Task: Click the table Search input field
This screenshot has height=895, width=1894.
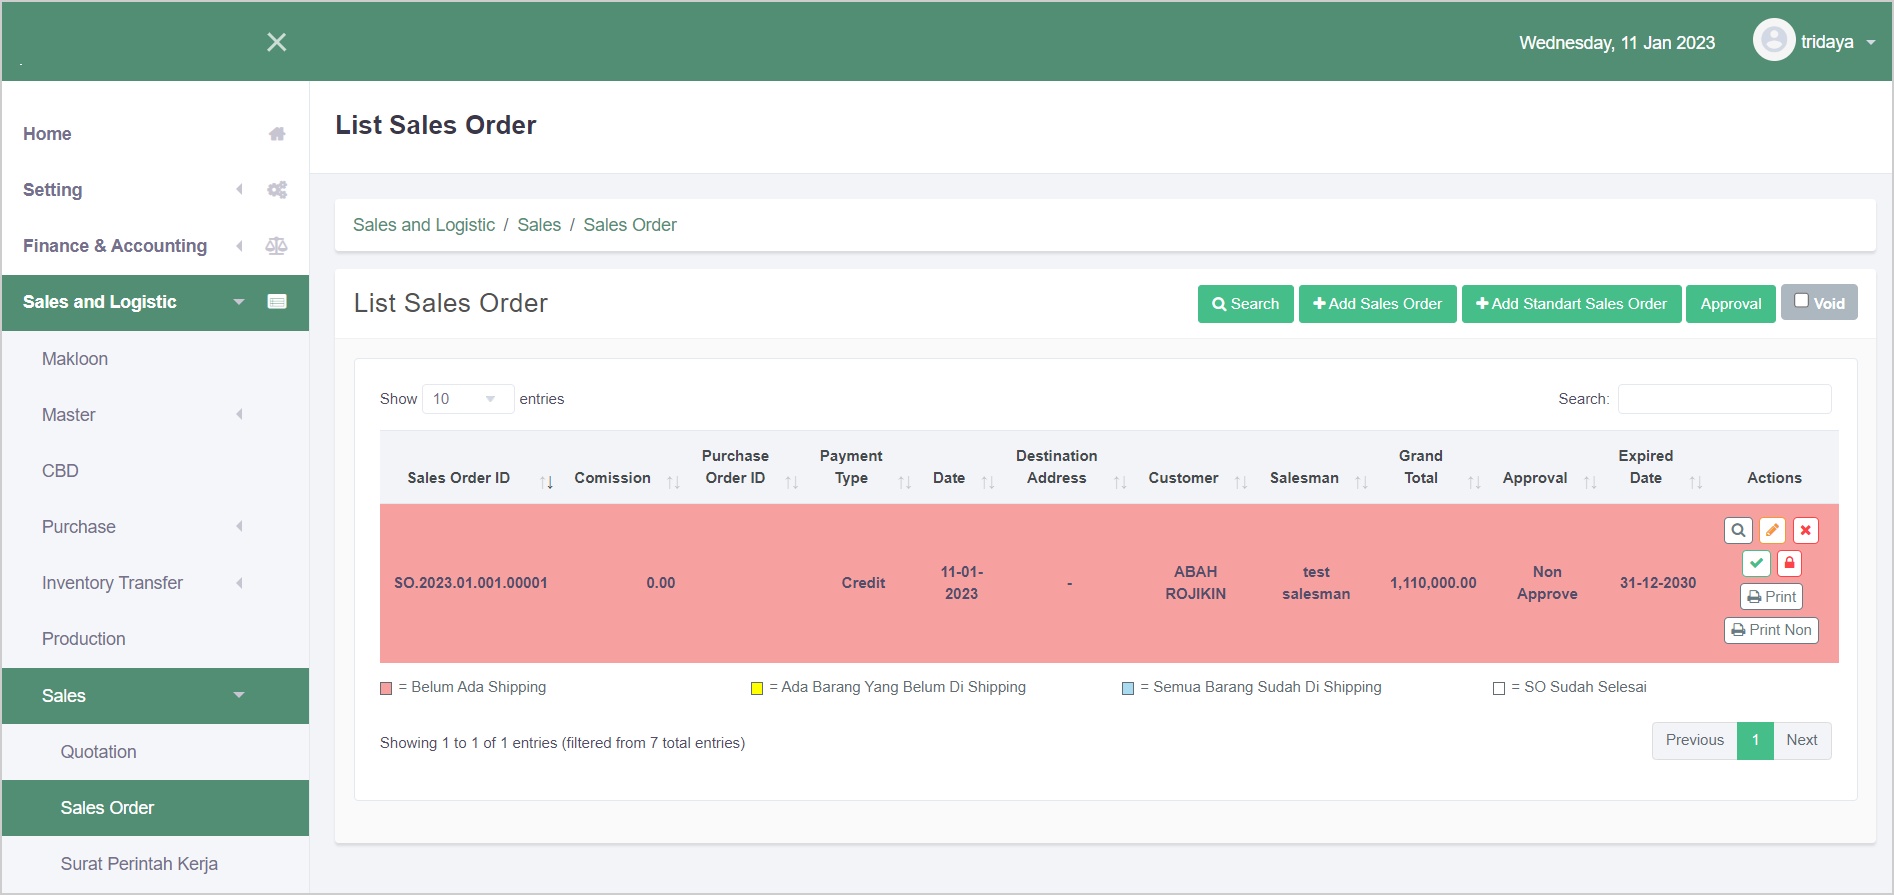Action: coord(1724,399)
